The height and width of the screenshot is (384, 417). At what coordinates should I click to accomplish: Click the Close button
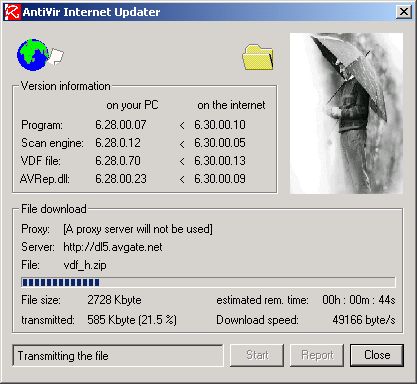377,355
